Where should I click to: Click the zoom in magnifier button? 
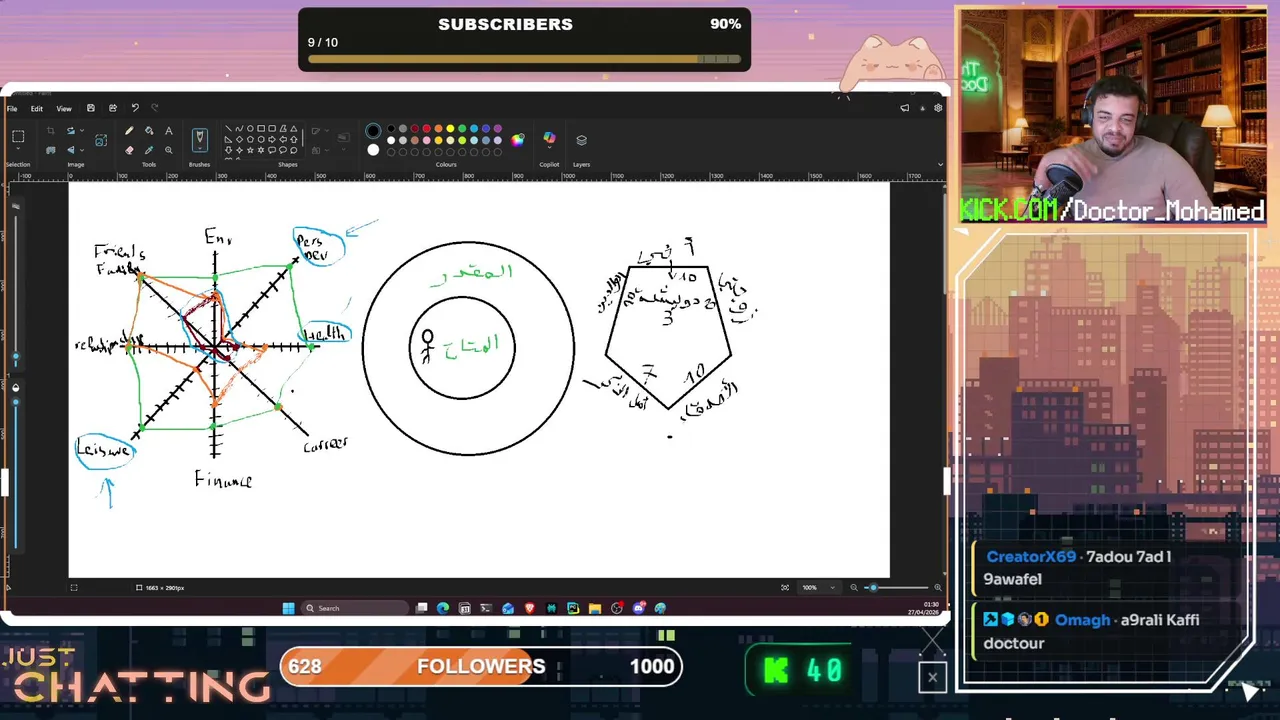[938, 587]
